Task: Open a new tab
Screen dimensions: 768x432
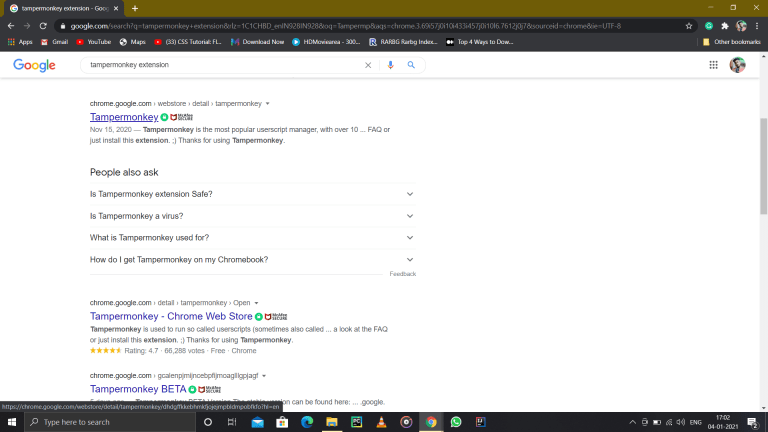Action: point(135,8)
